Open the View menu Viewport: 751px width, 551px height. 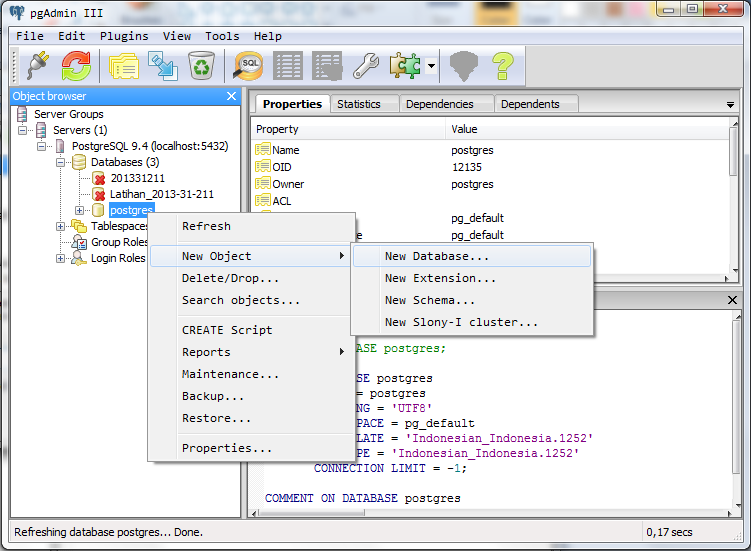point(177,36)
